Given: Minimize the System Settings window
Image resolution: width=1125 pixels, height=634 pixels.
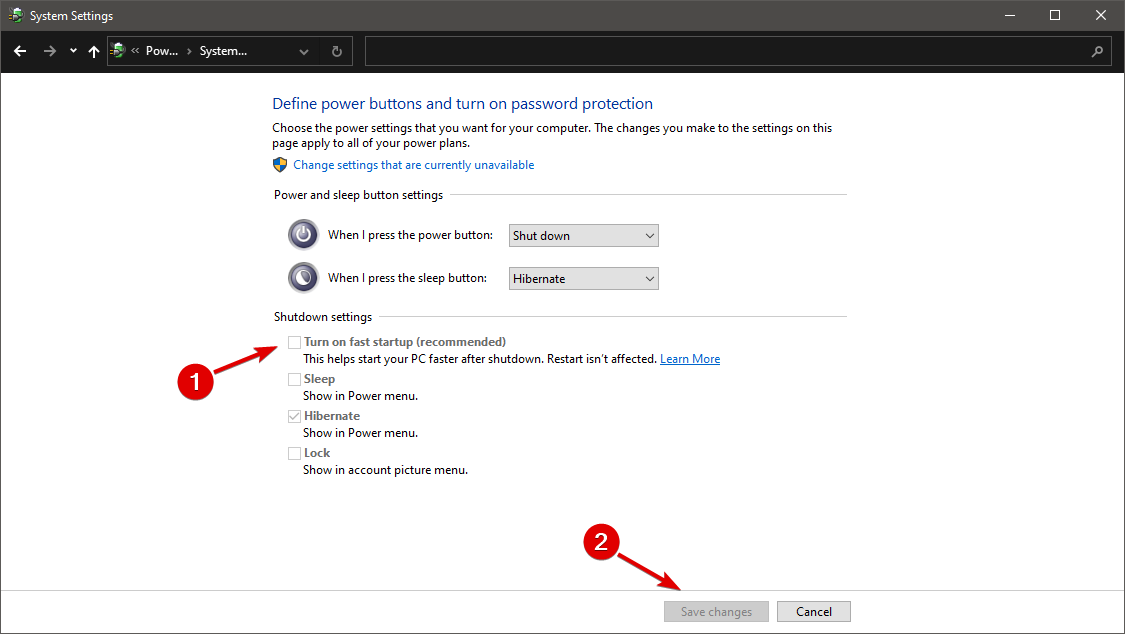Looking at the screenshot, I should click(1009, 15).
